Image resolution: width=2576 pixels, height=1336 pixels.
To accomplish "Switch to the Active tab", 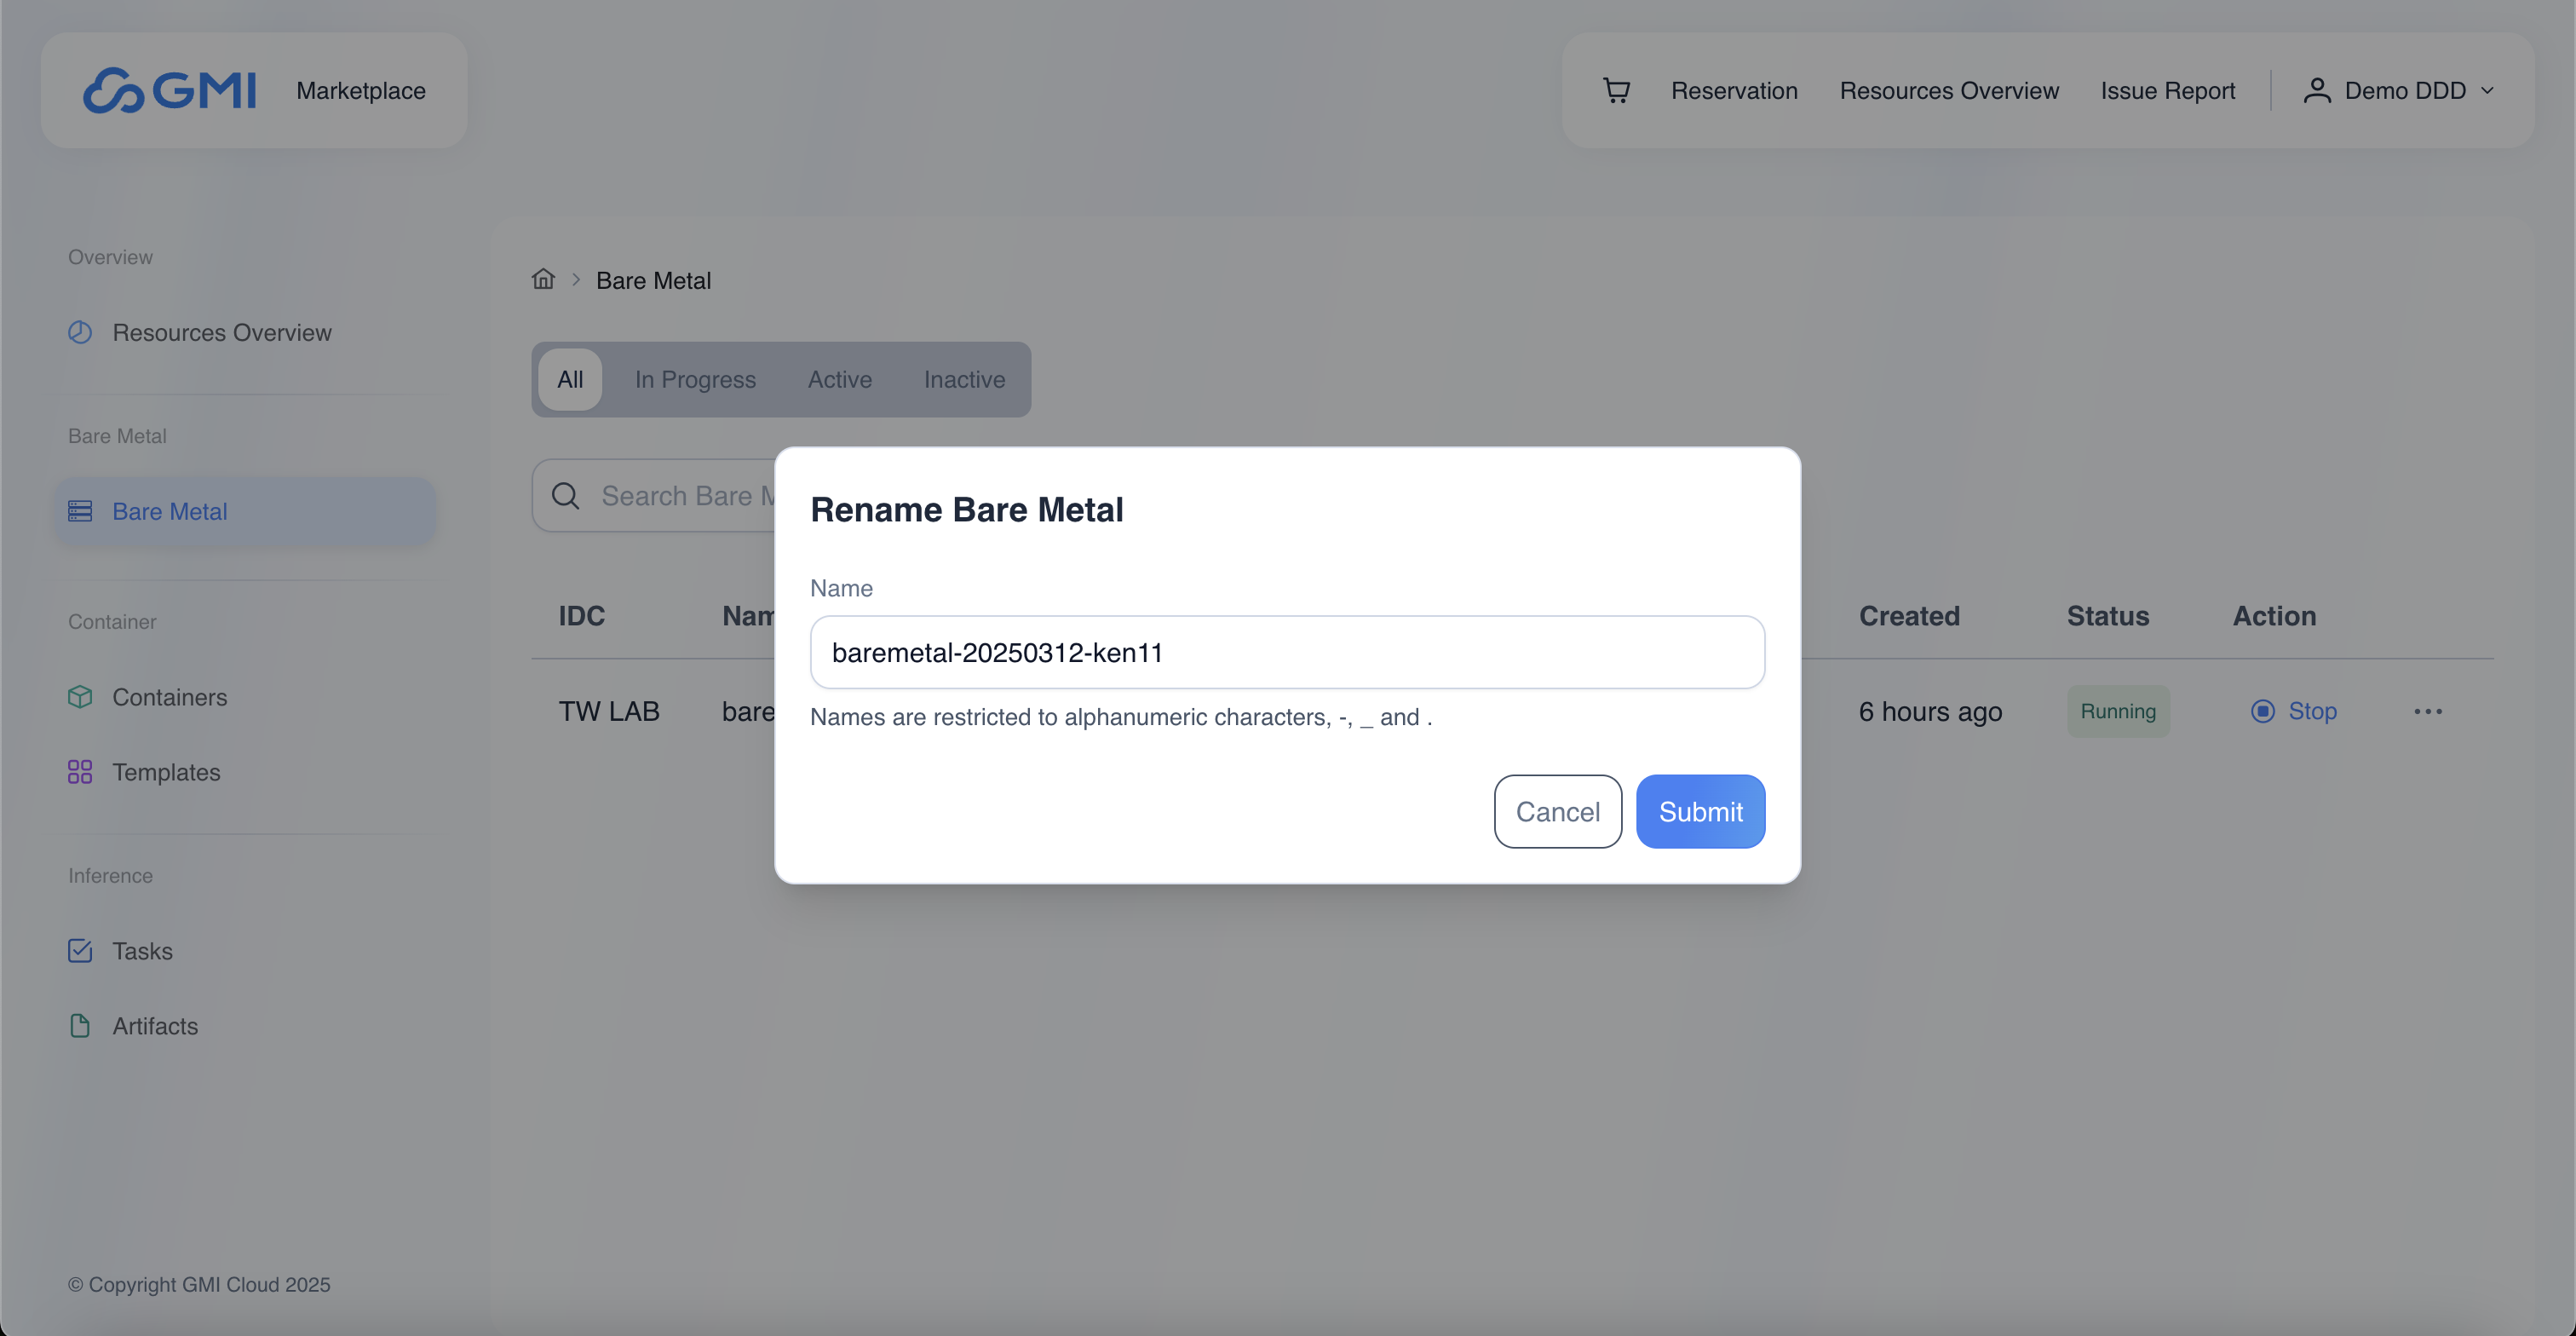I will (x=840, y=379).
